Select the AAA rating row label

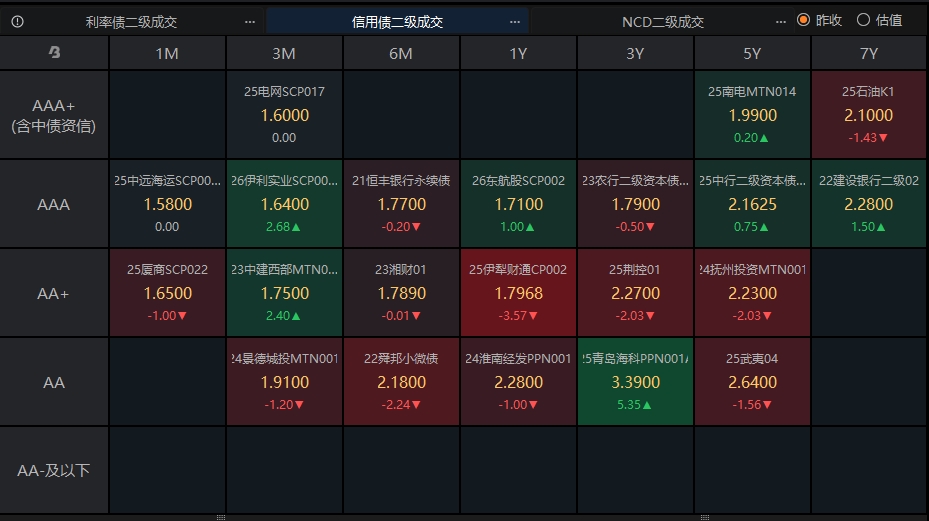54,204
